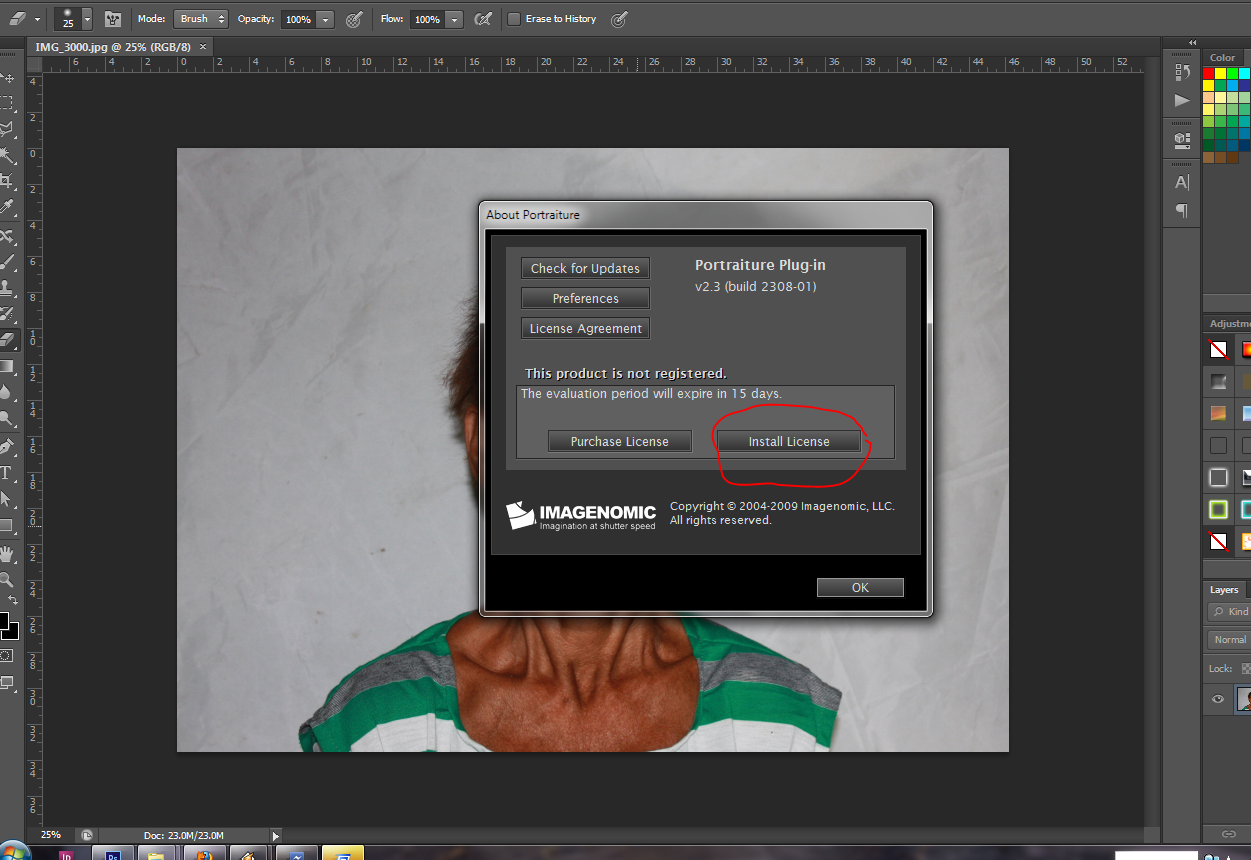Select the Path Selection tool
Screen dimensions: 1251x860
click(7, 498)
